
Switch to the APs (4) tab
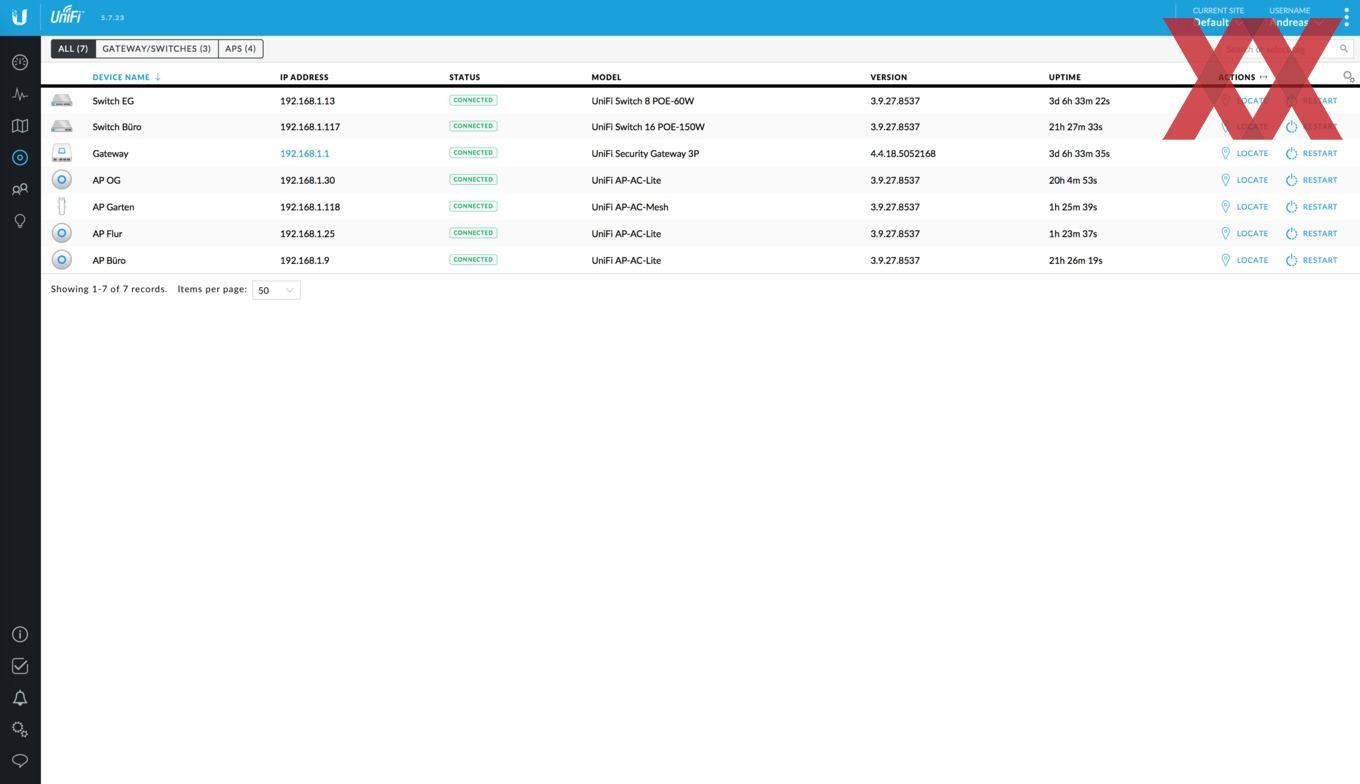[x=240, y=48]
